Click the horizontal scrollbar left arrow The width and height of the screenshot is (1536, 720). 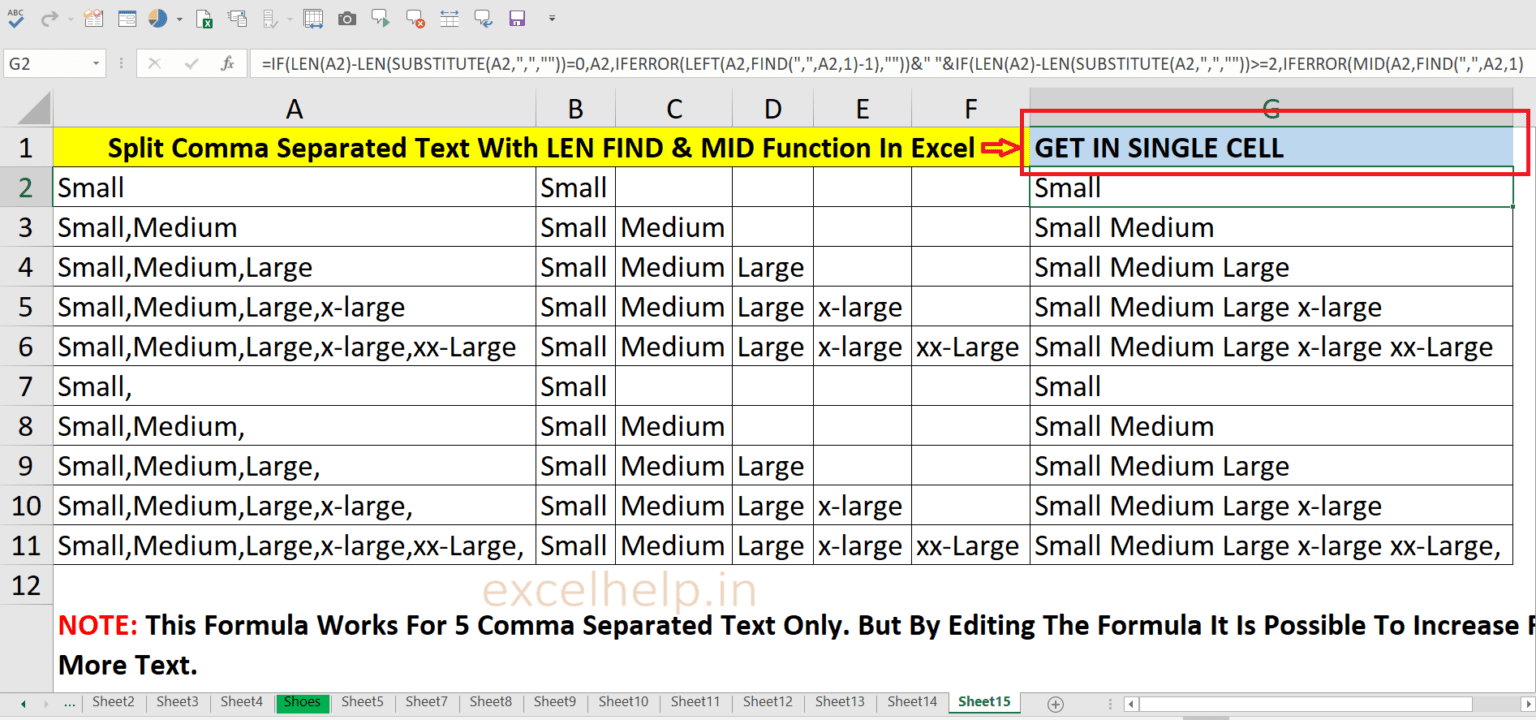click(1131, 703)
